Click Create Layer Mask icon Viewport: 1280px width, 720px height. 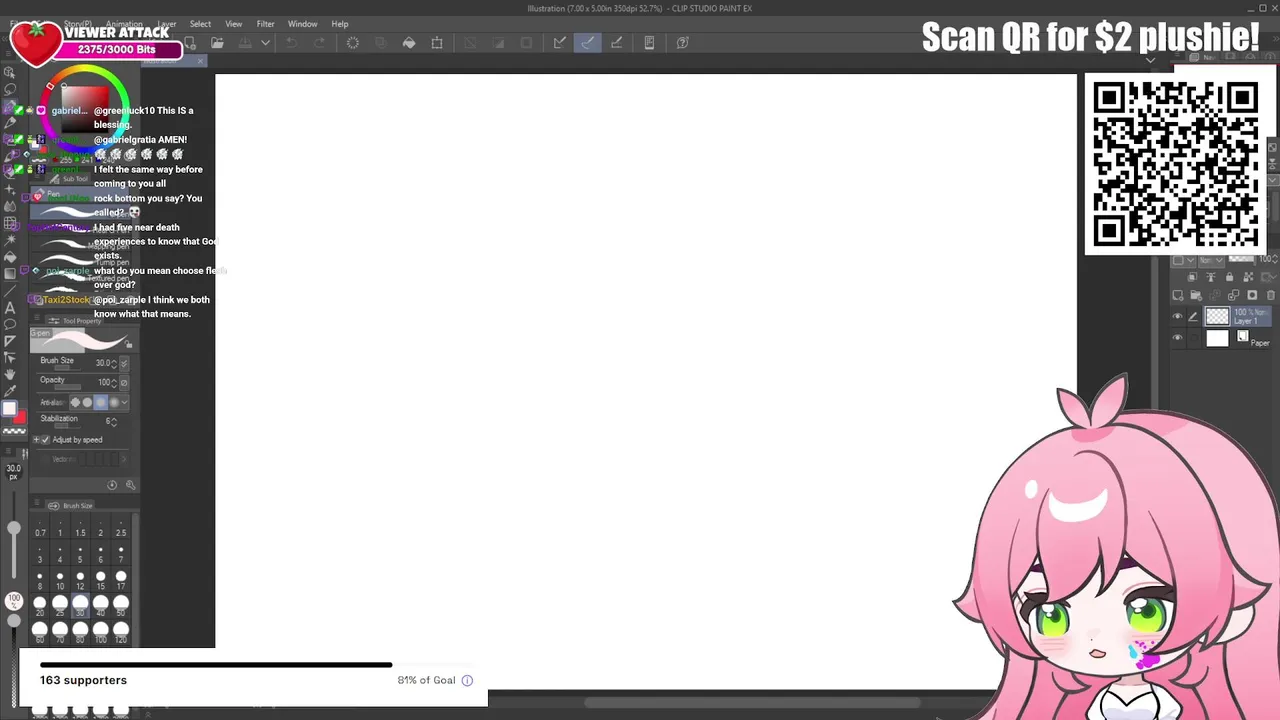point(1252,295)
